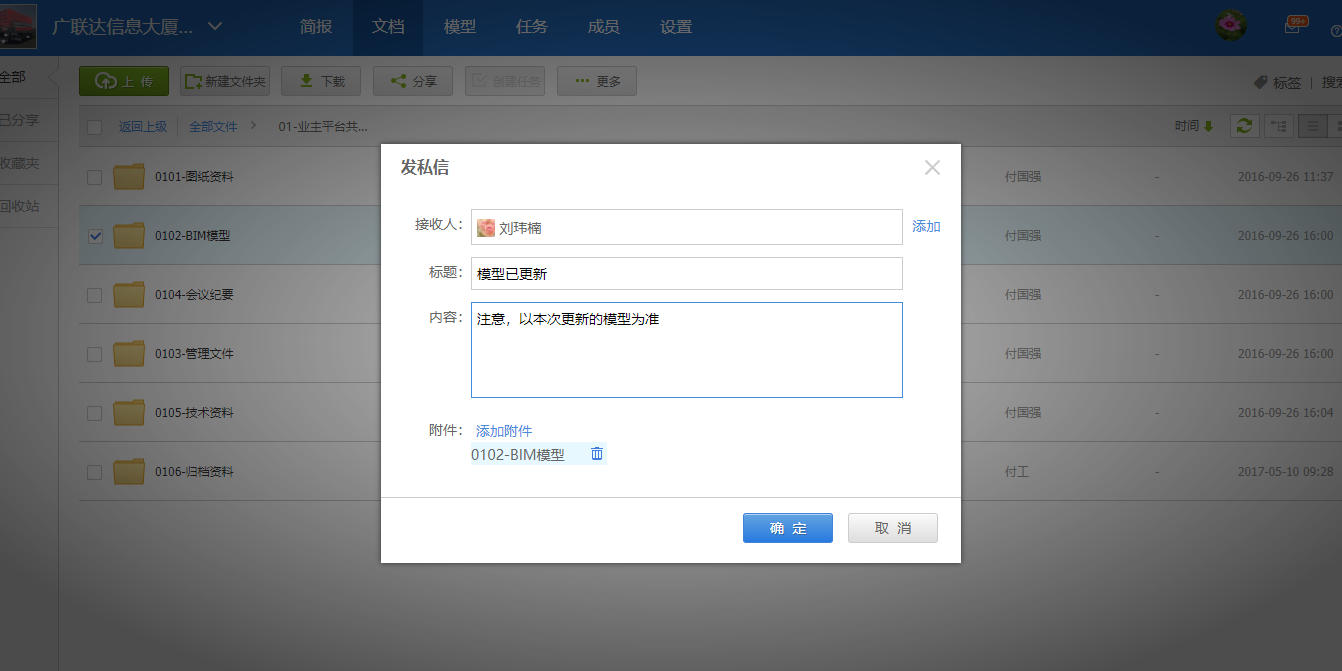
Task: Switch to the 模型 tab
Action: [460, 27]
